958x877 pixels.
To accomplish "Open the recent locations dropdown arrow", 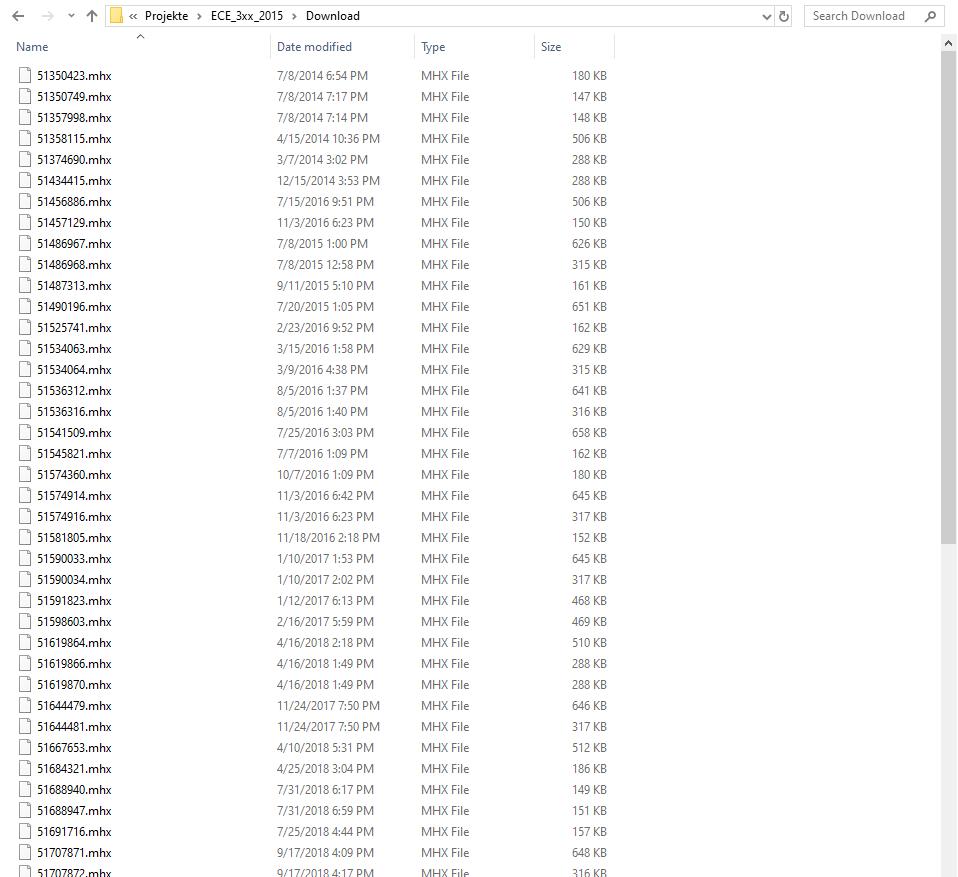I will tap(71, 17).
